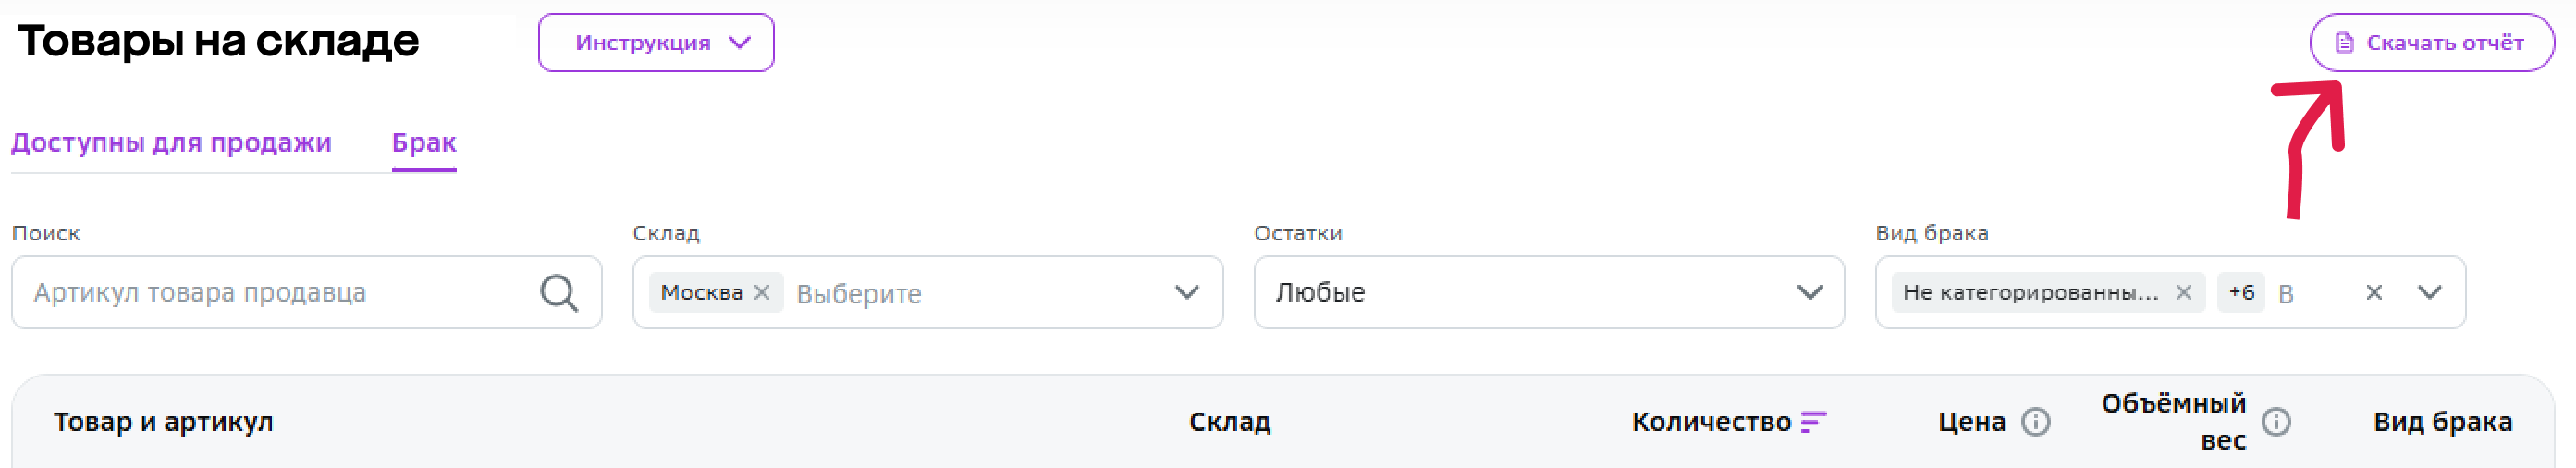Screen dimensions: 2576x468
Task: Open the Объёмный вес info icon
Action: click(x=2276, y=422)
